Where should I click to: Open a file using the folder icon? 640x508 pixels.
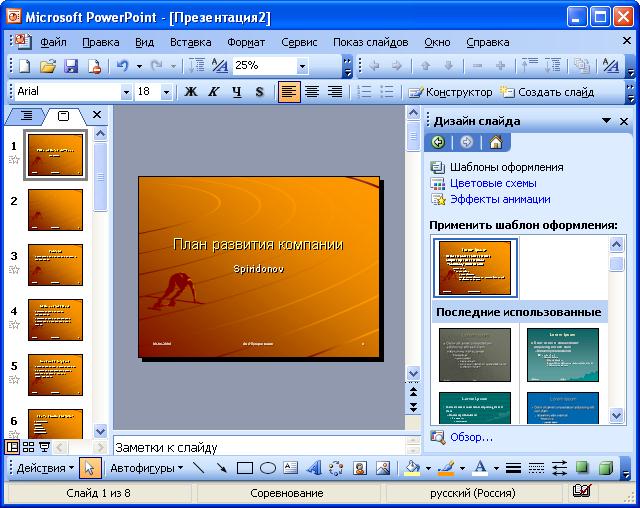(x=48, y=66)
